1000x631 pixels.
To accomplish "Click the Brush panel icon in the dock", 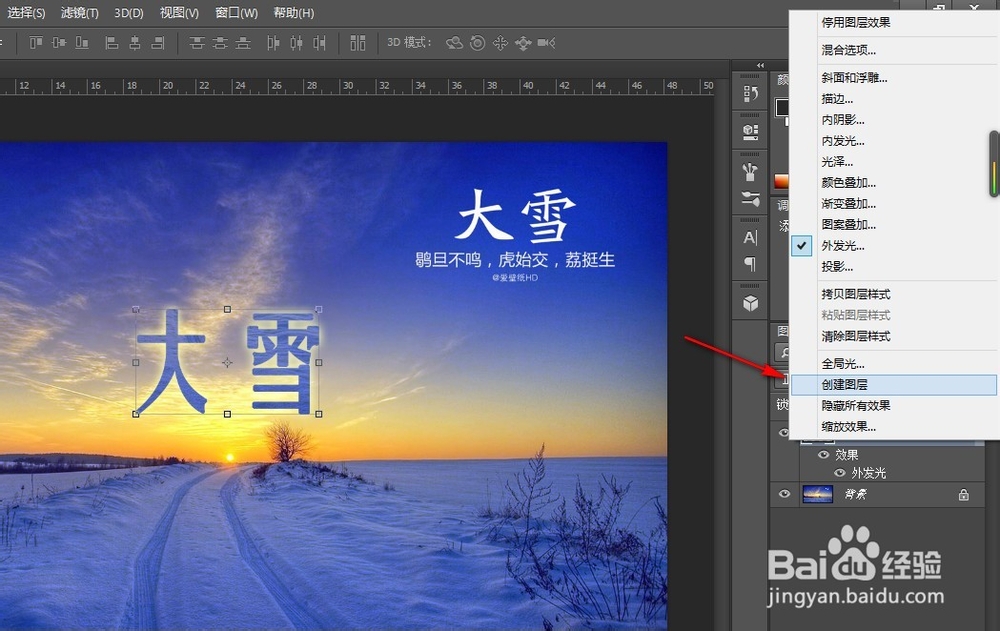I will point(750,196).
